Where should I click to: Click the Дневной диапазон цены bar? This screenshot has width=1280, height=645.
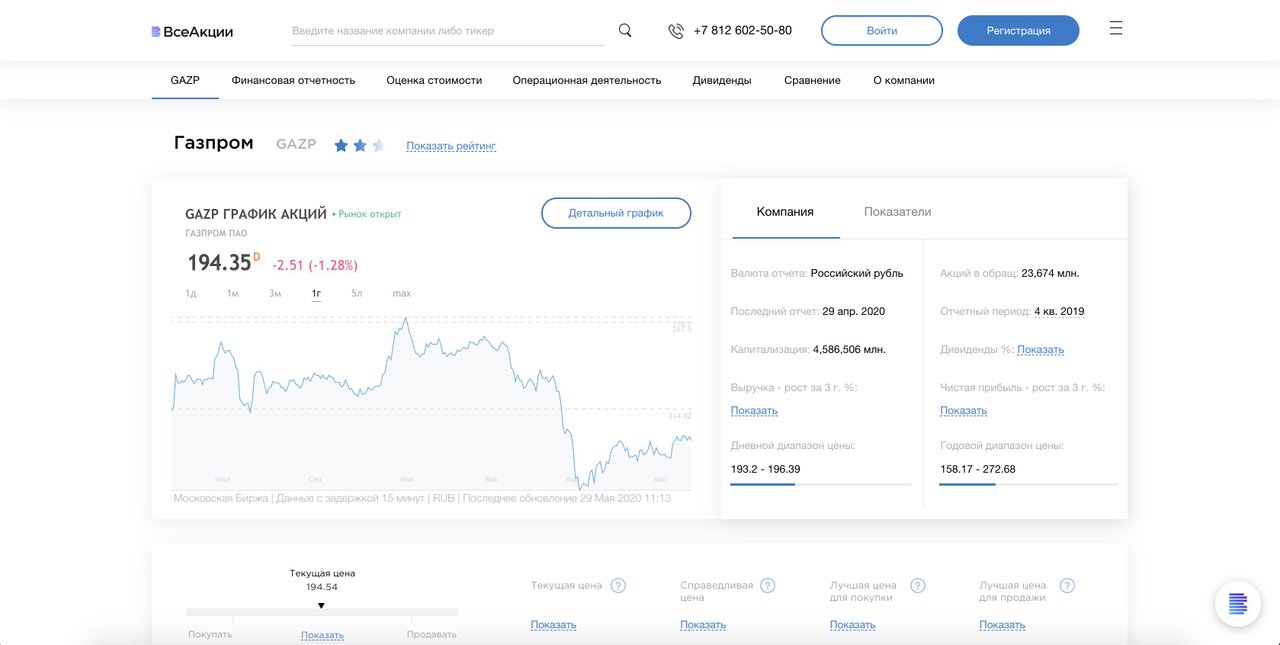tap(821, 484)
